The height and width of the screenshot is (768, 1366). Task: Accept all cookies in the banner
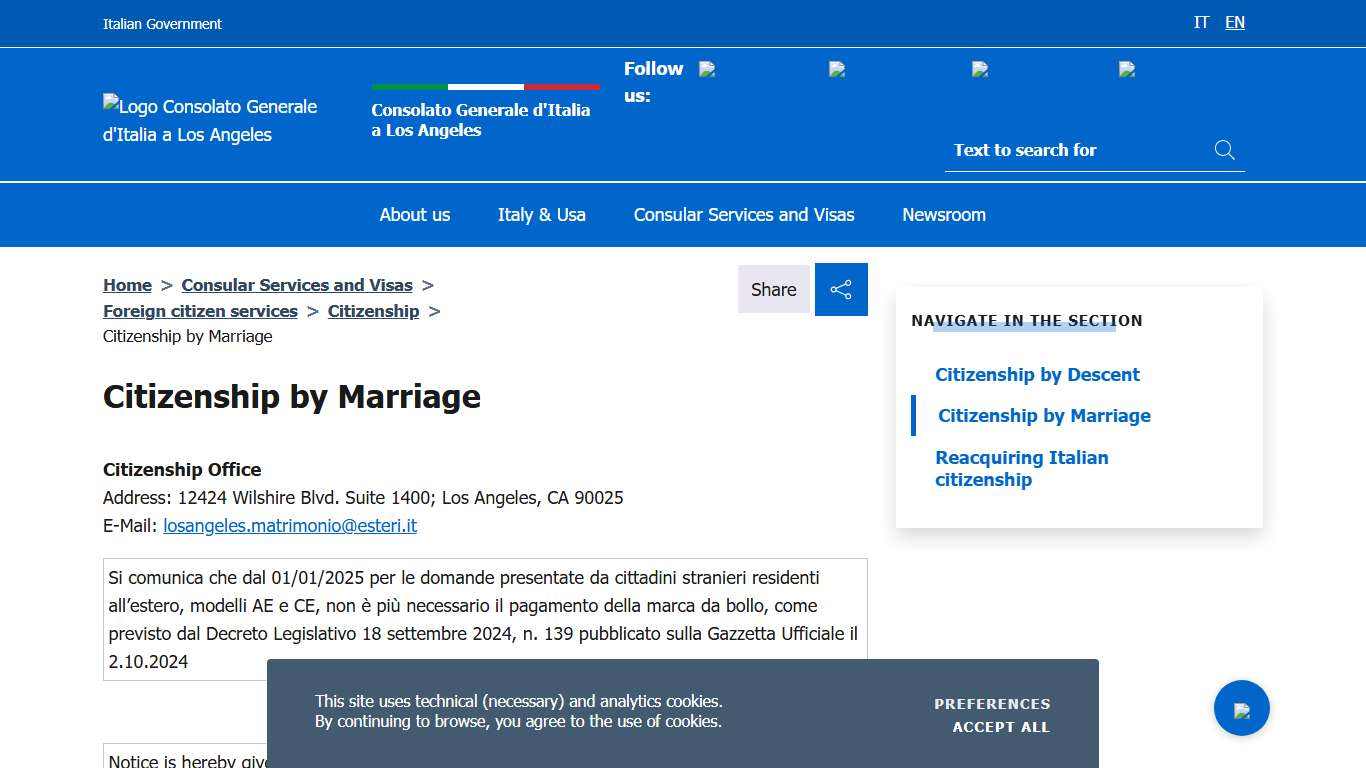pos(1000,727)
